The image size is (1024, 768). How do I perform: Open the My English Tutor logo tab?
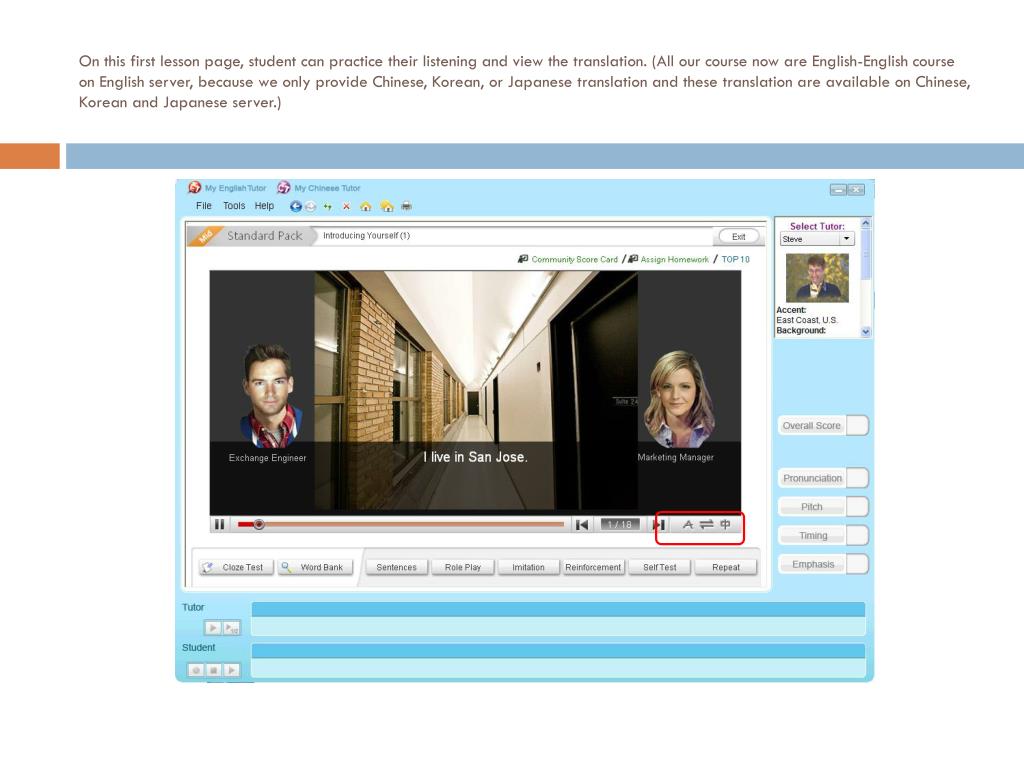pyautogui.click(x=227, y=188)
